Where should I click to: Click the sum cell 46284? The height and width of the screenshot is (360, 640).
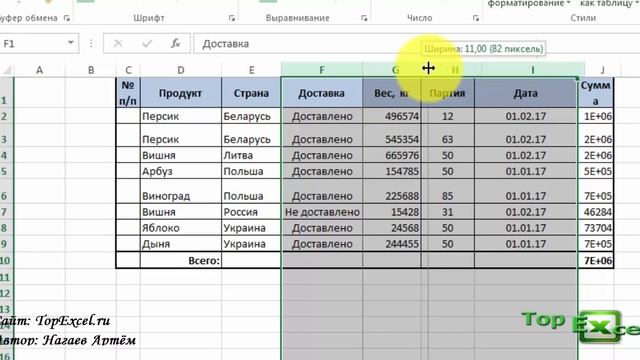(x=596, y=212)
